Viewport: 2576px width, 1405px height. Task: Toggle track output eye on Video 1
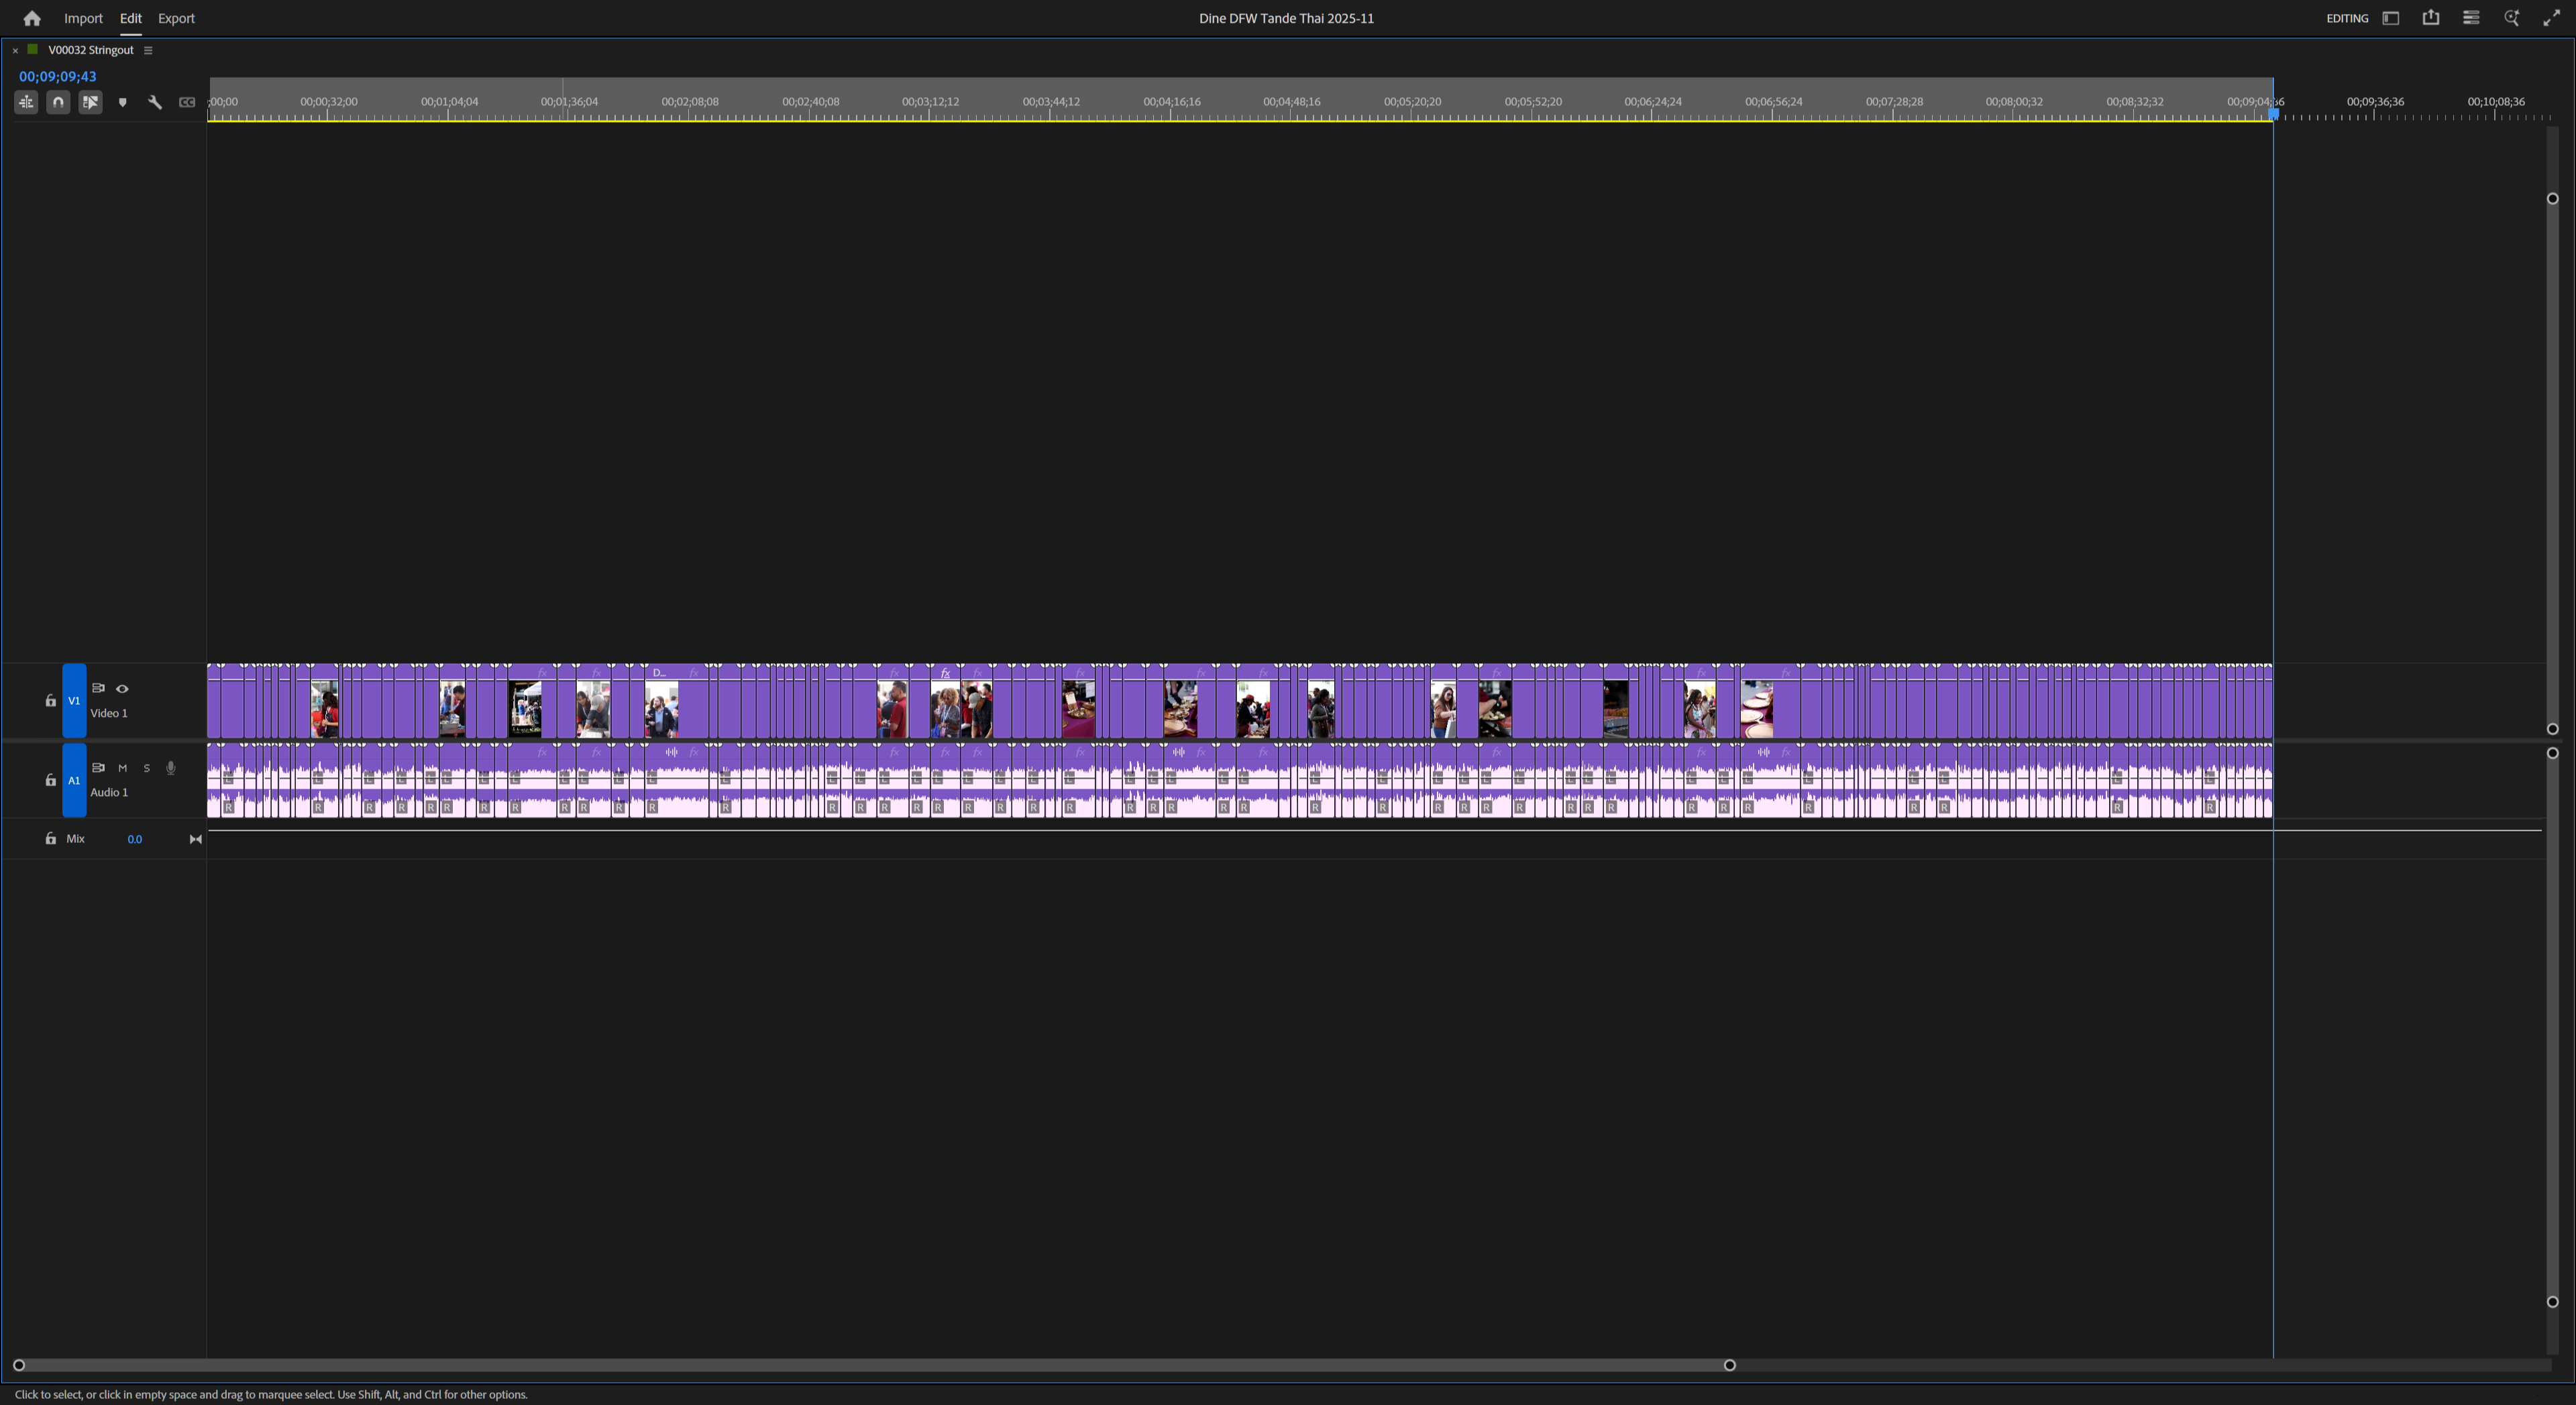pos(122,688)
